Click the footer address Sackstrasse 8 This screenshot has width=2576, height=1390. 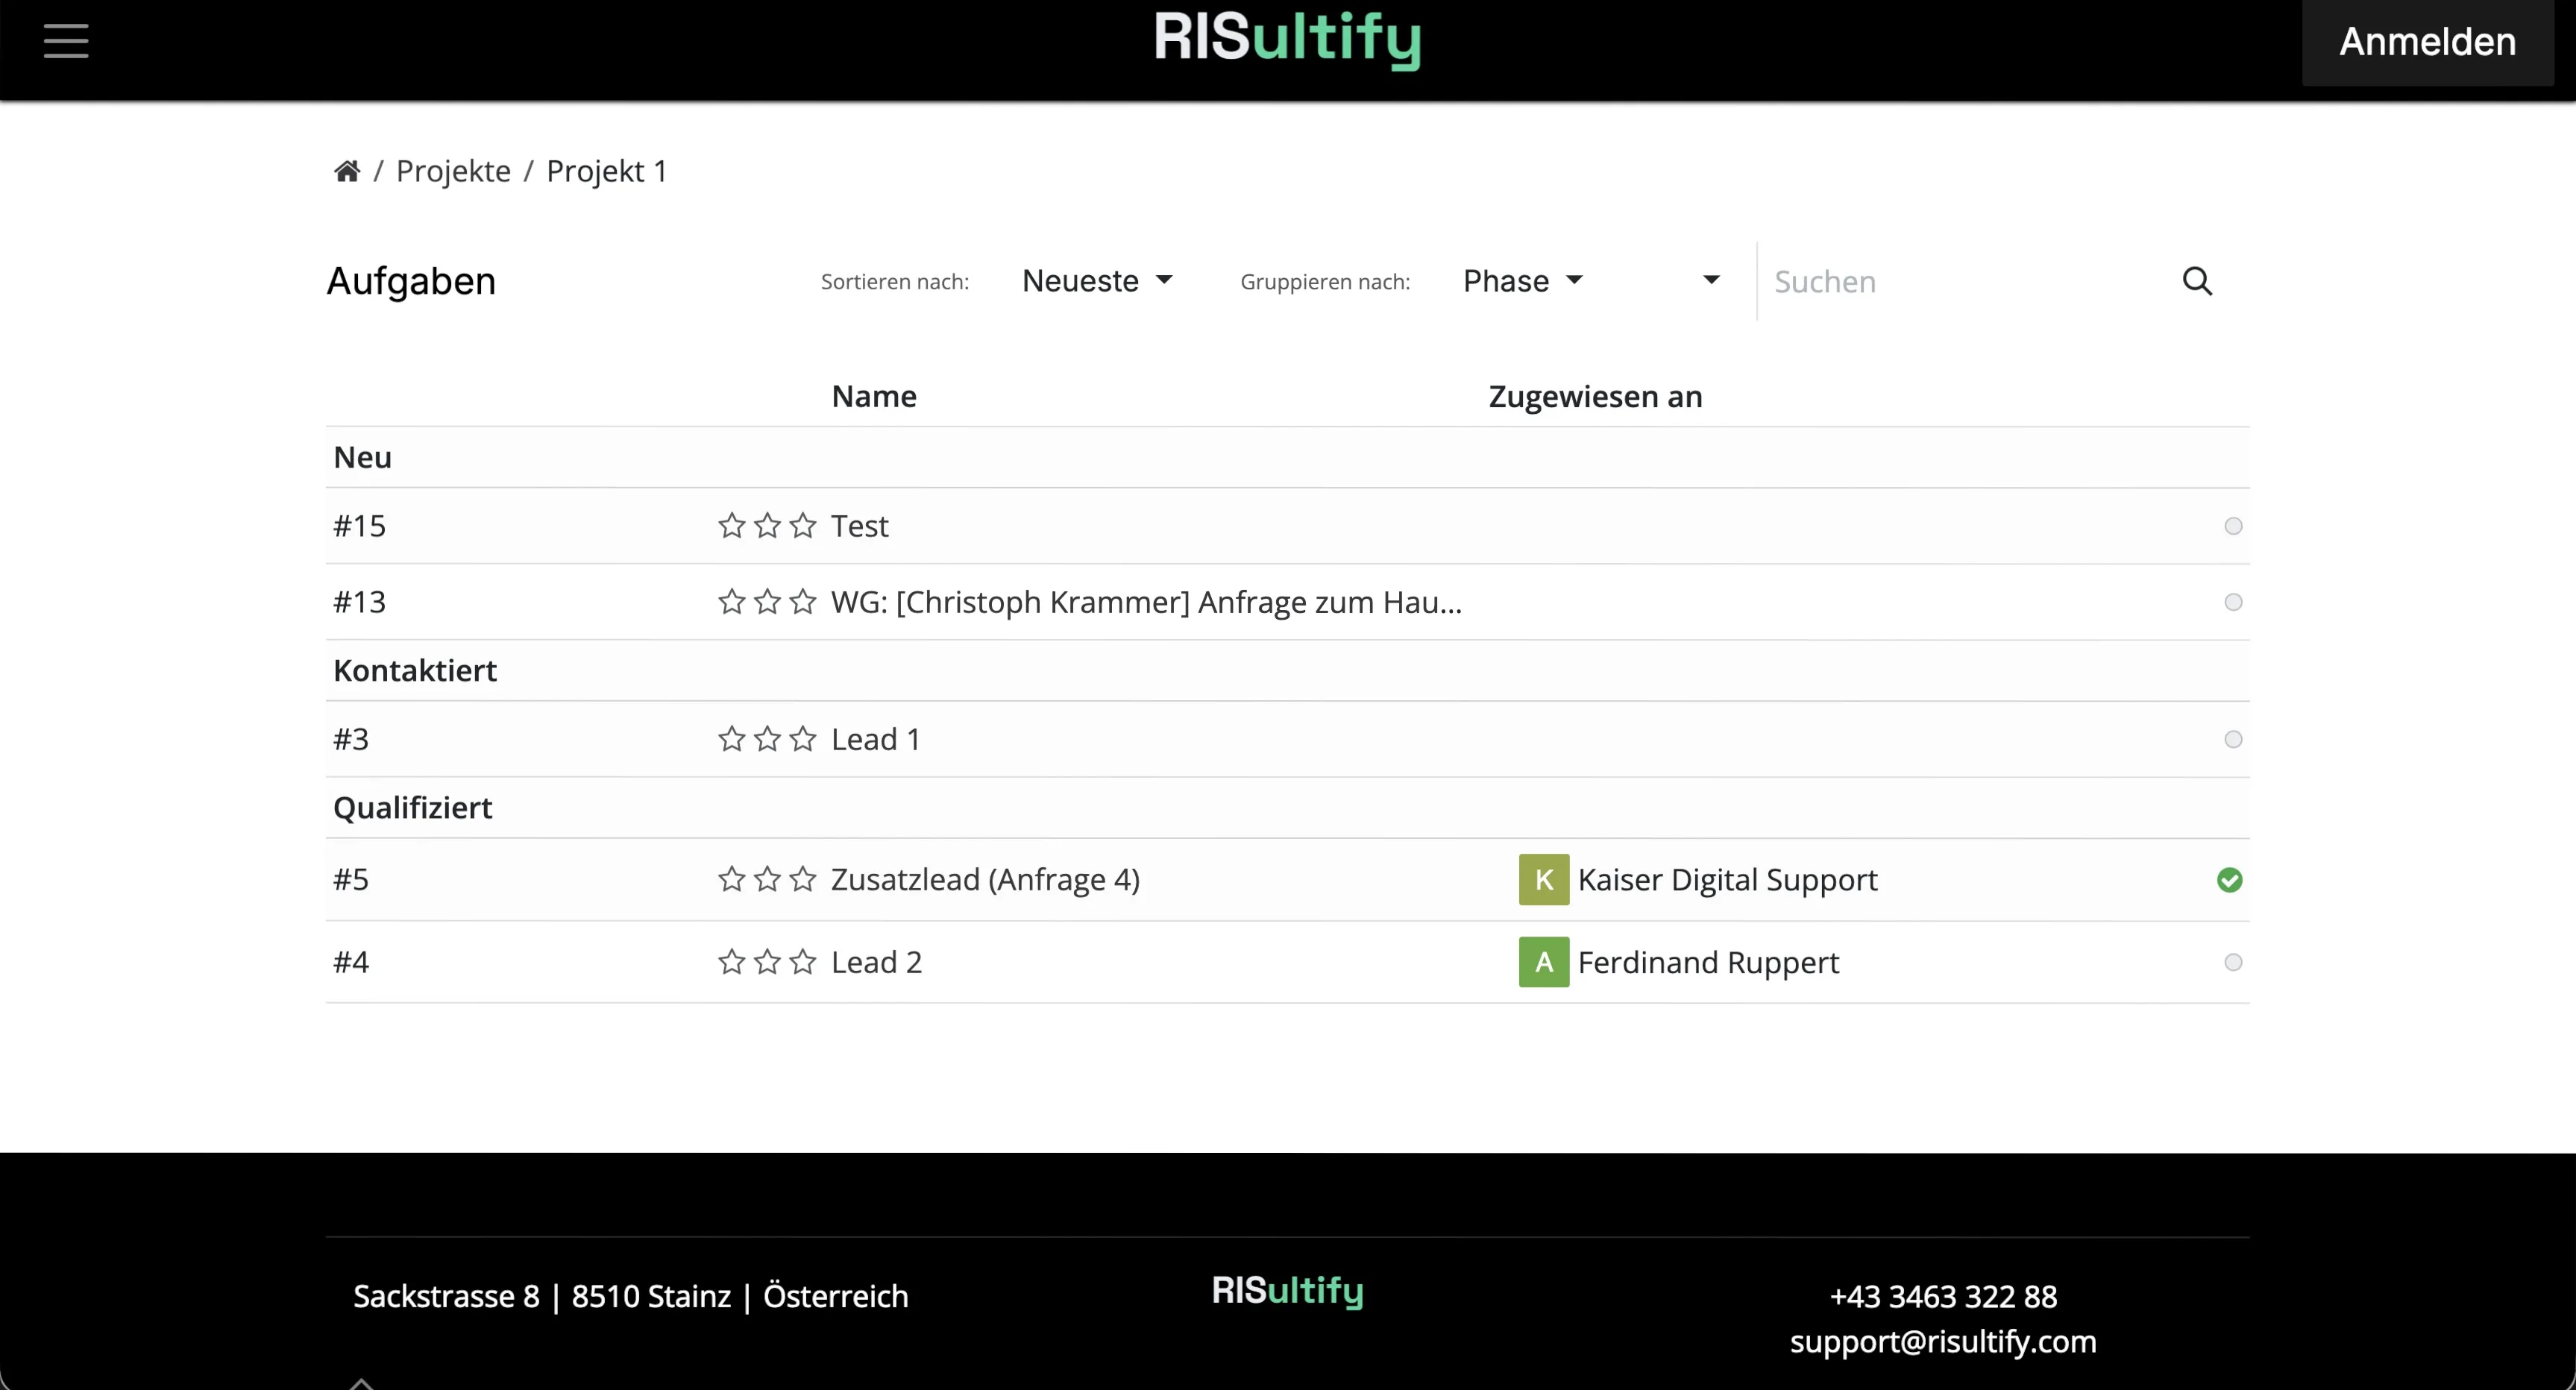[x=631, y=1296]
